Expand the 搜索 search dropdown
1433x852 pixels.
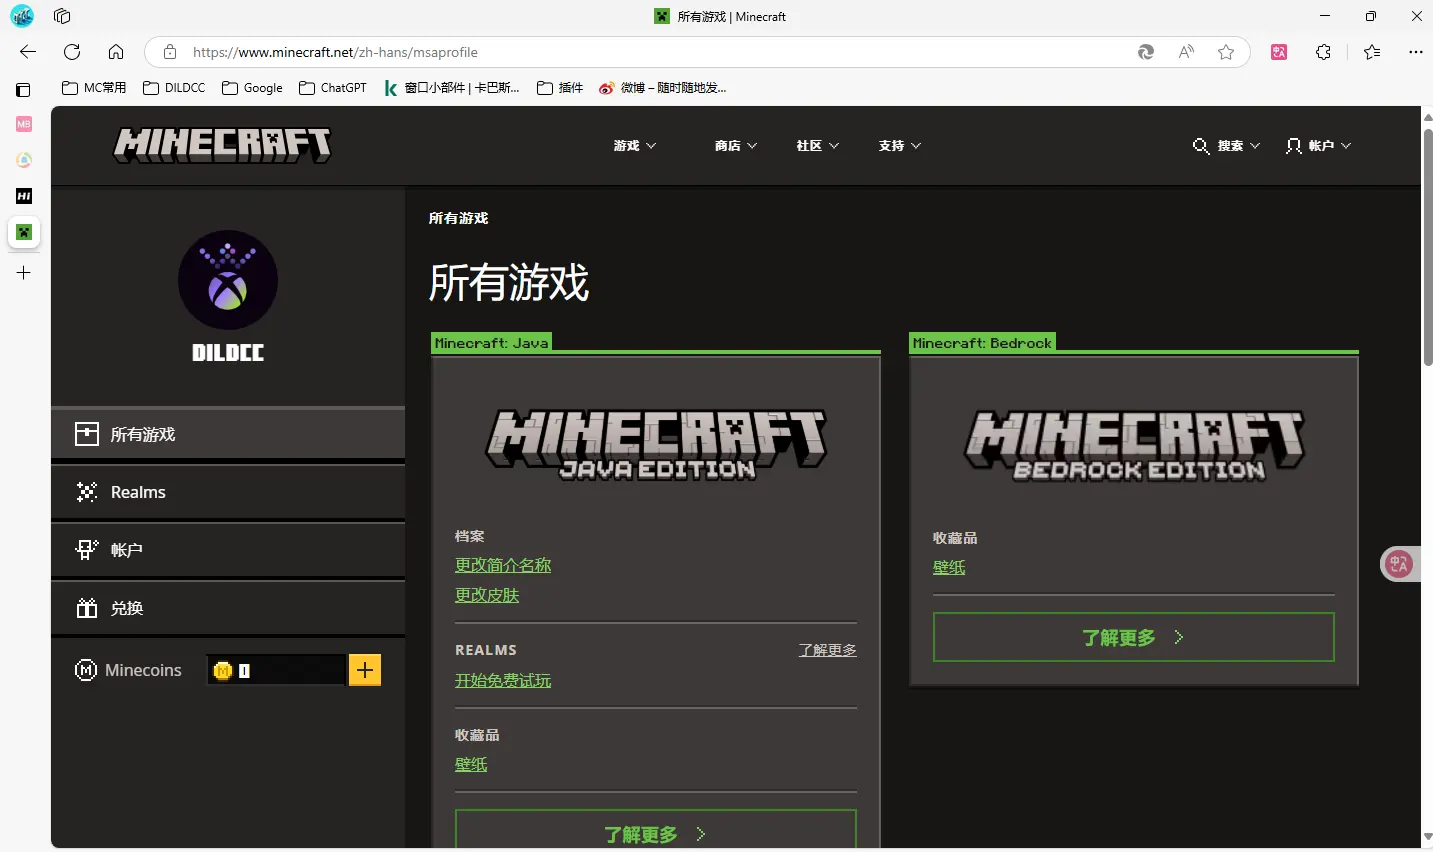click(1227, 146)
